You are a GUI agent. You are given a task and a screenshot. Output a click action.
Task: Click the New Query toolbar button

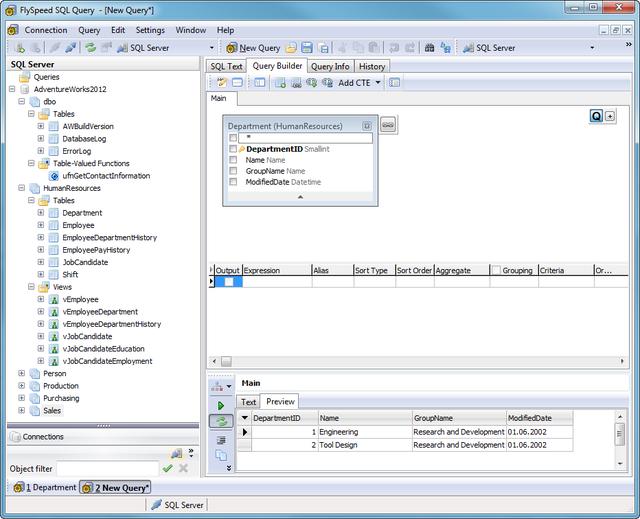pyautogui.click(x=252, y=47)
